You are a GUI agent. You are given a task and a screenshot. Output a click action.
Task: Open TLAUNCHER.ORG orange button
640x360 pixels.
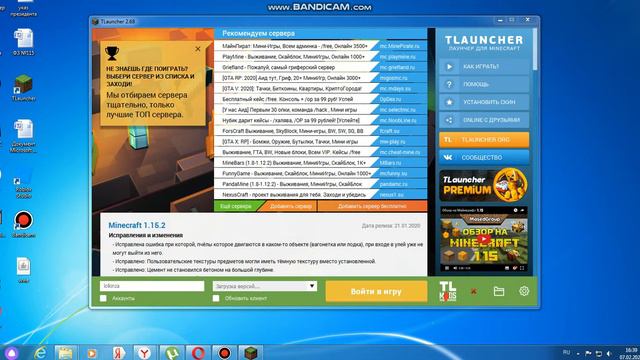[484, 140]
